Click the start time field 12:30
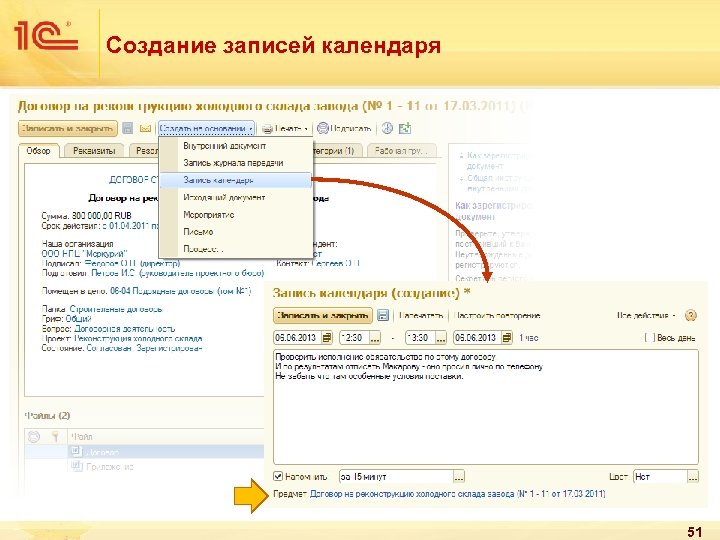The height and width of the screenshot is (540, 720). pos(354,338)
